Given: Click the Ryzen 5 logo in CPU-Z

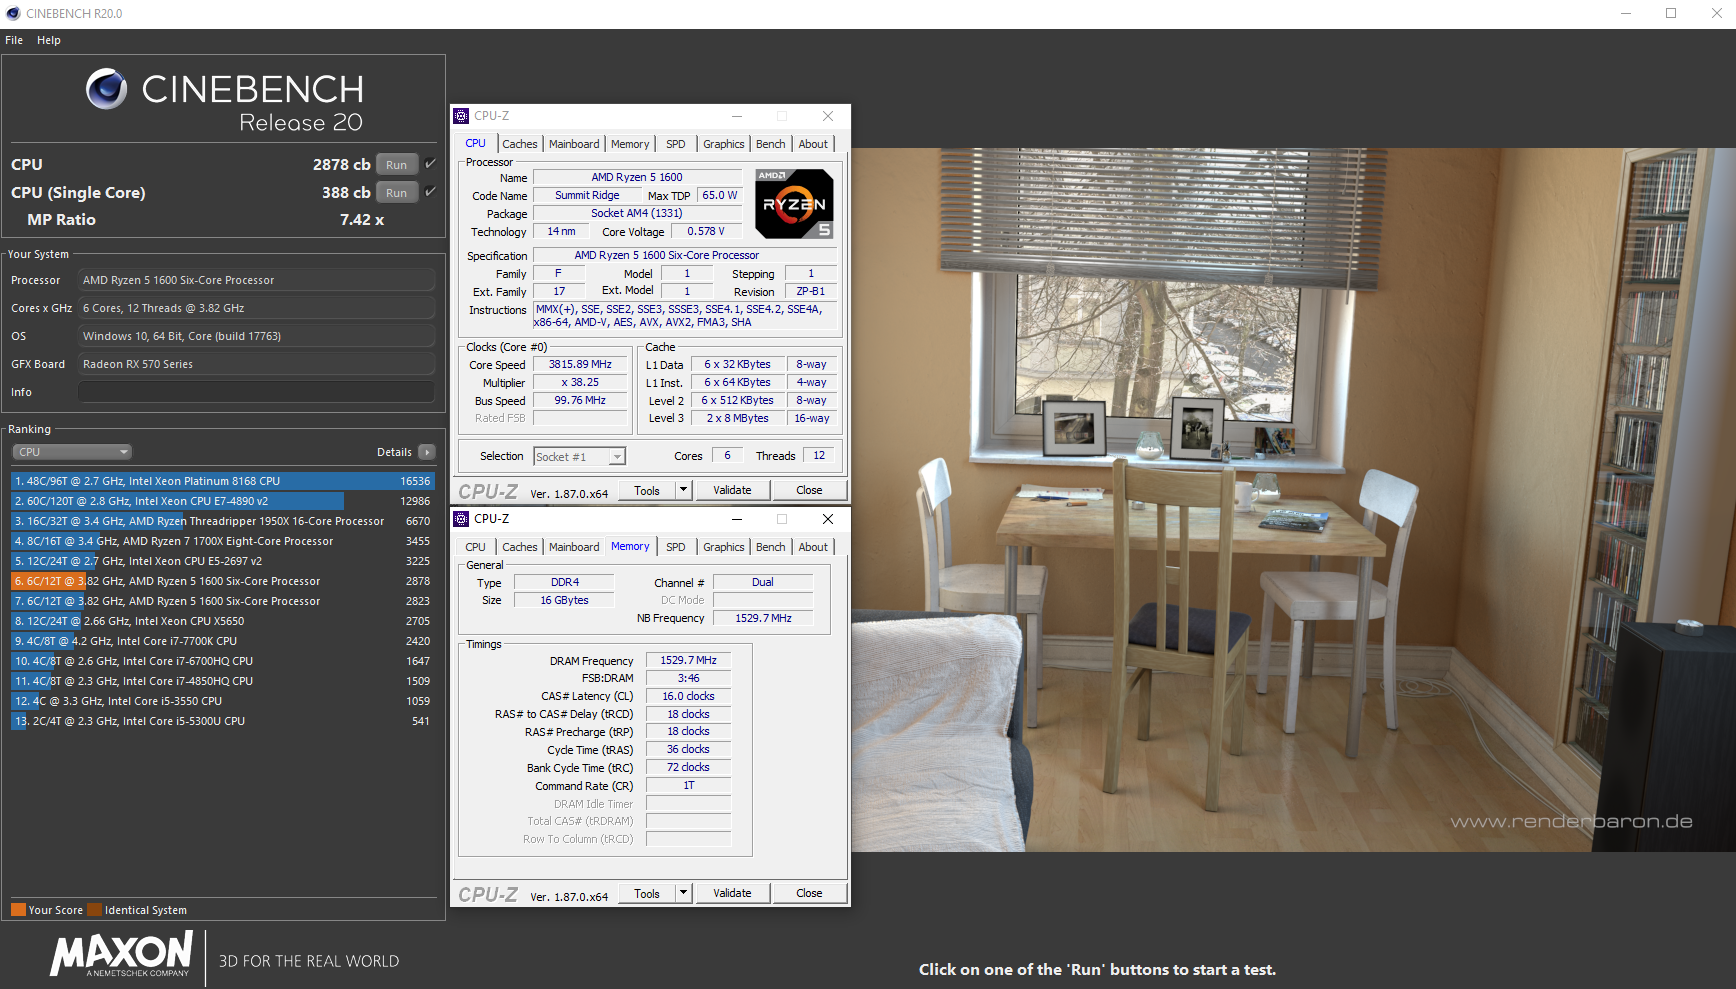Looking at the screenshot, I should click(794, 204).
